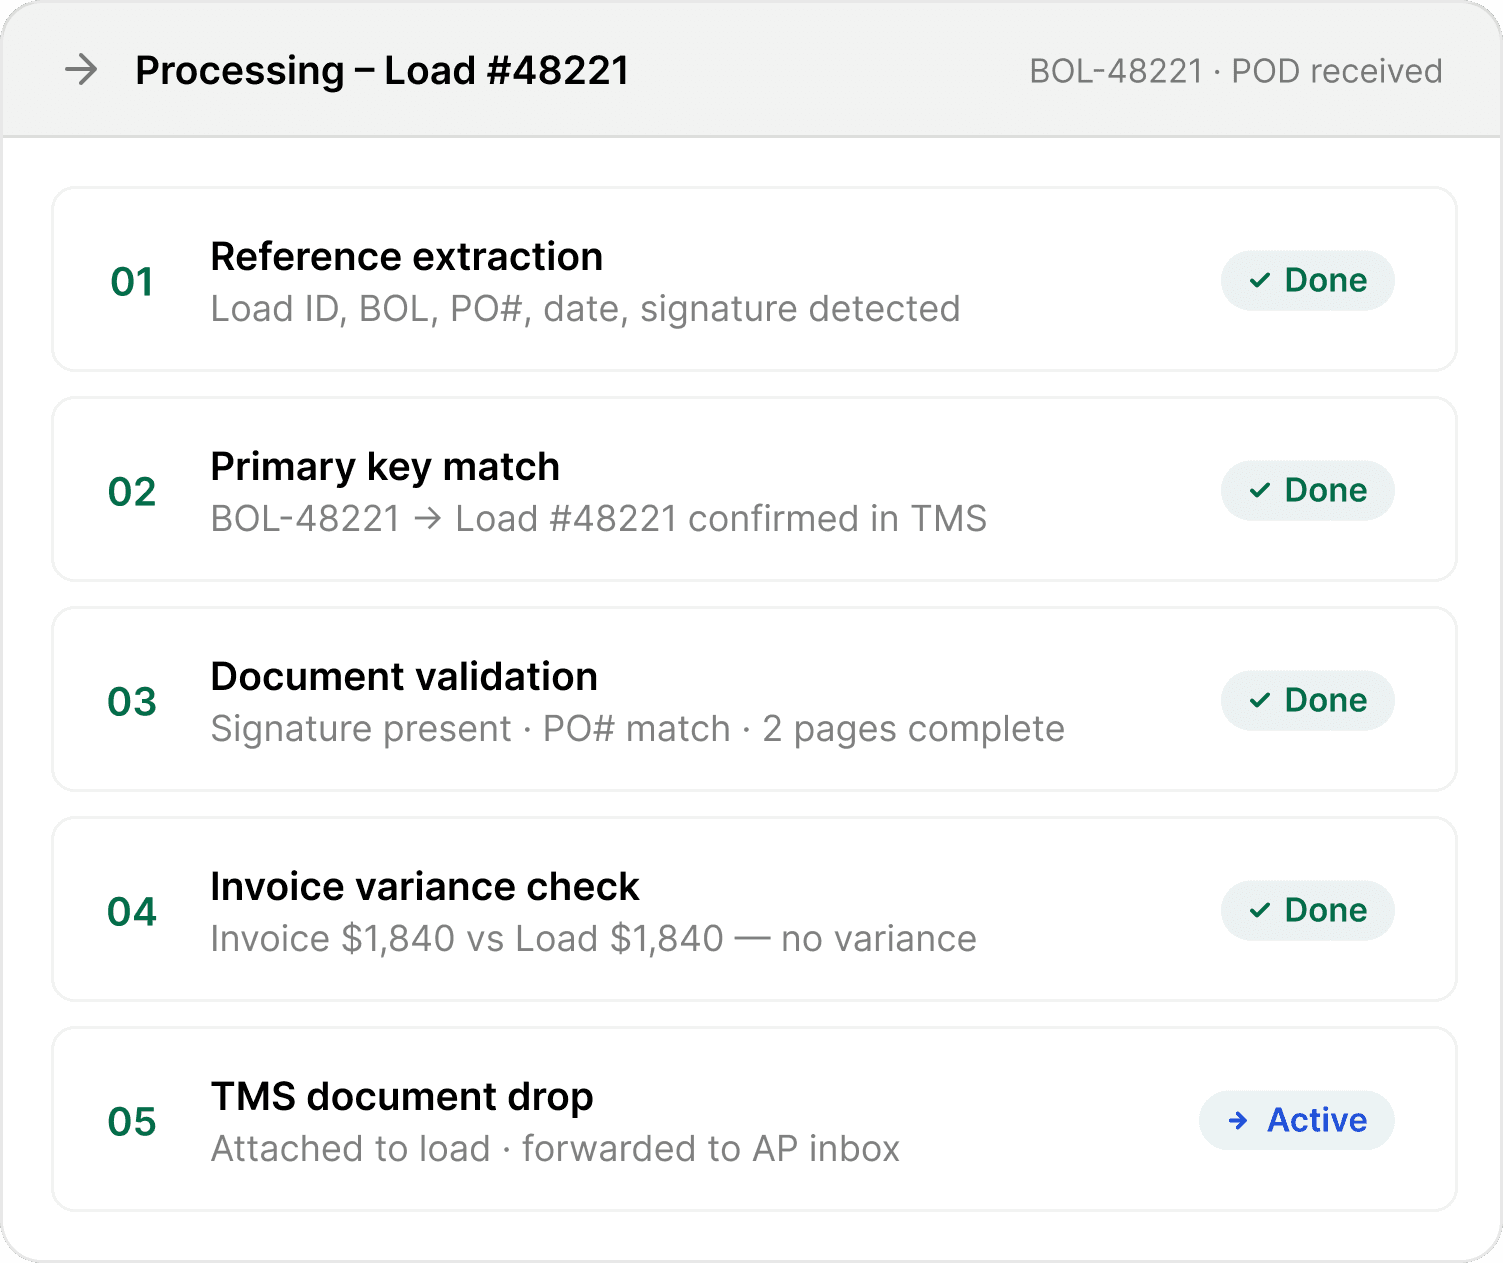Click the Done badge for Document validation
The image size is (1503, 1263).
[1307, 700]
